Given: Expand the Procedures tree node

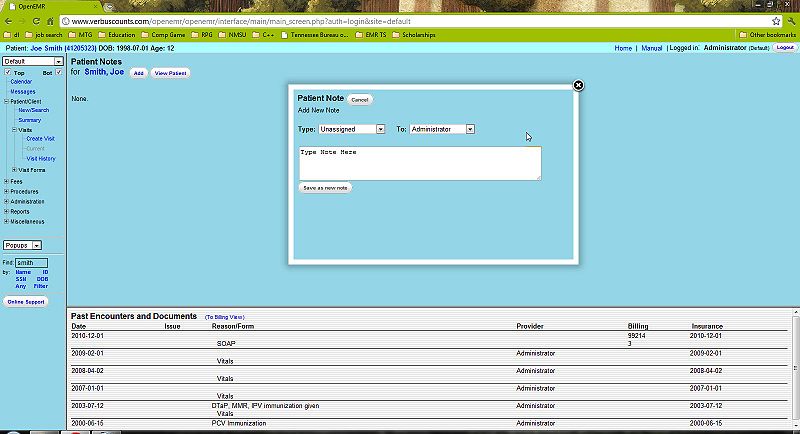Looking at the screenshot, I should tap(6, 192).
